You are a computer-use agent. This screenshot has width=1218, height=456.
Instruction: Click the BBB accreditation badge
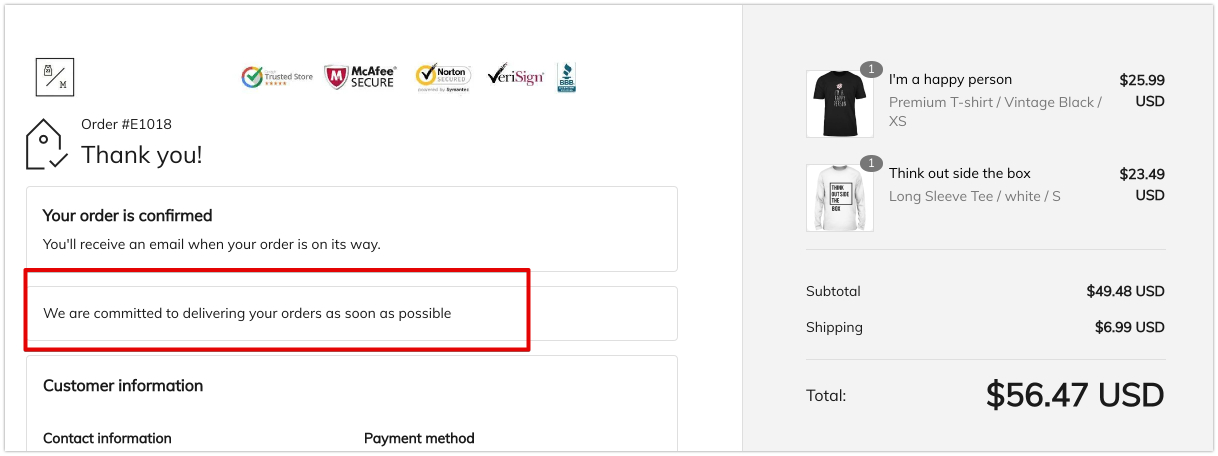click(x=566, y=77)
